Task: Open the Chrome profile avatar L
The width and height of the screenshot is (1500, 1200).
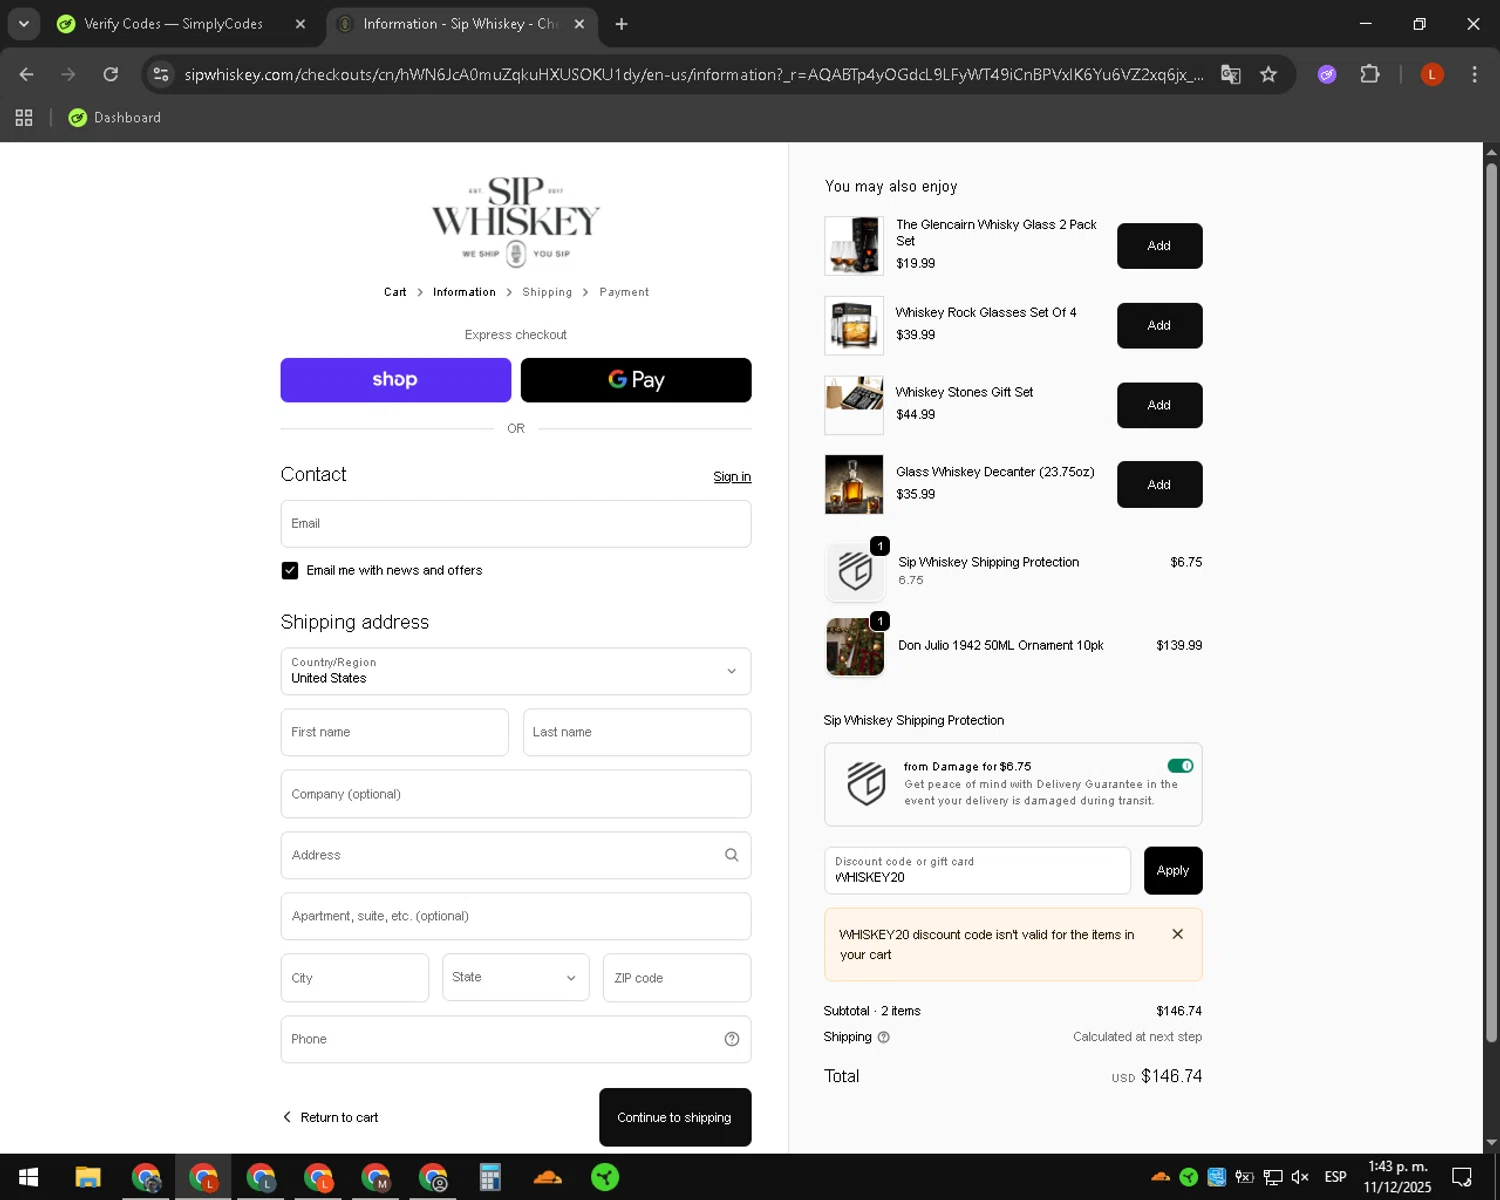Action: pyautogui.click(x=1432, y=75)
